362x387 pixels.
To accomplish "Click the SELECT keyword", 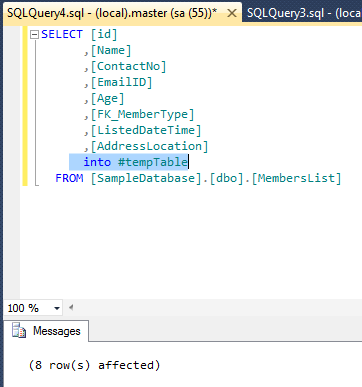I will tap(62, 34).
